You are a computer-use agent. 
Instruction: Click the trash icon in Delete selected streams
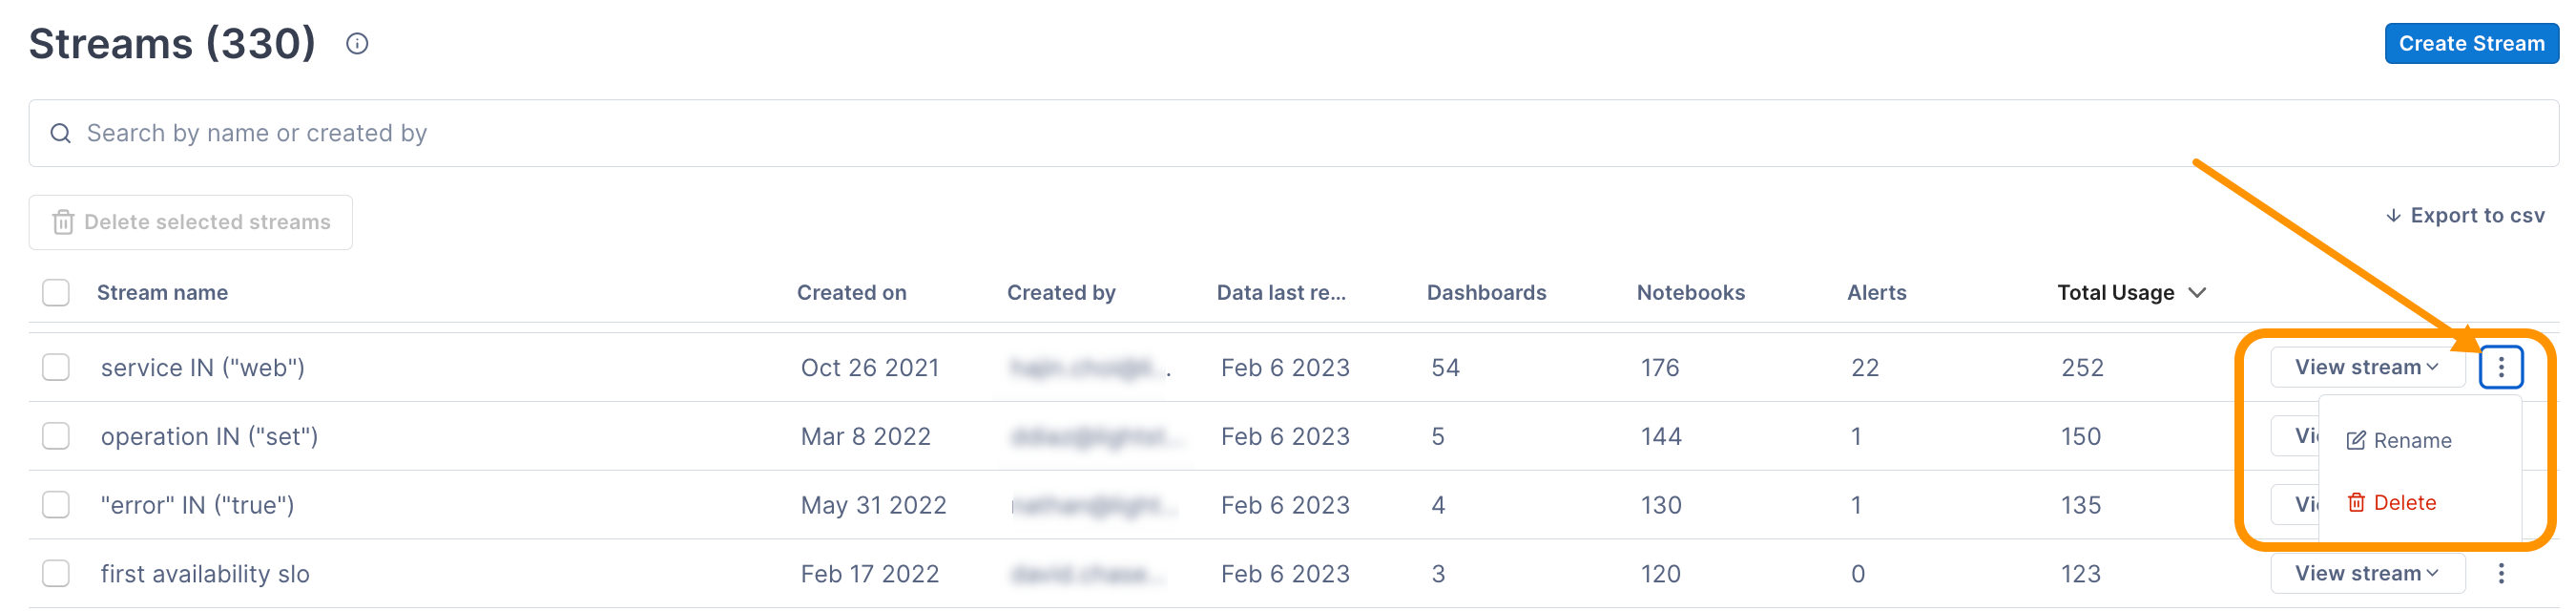click(63, 222)
